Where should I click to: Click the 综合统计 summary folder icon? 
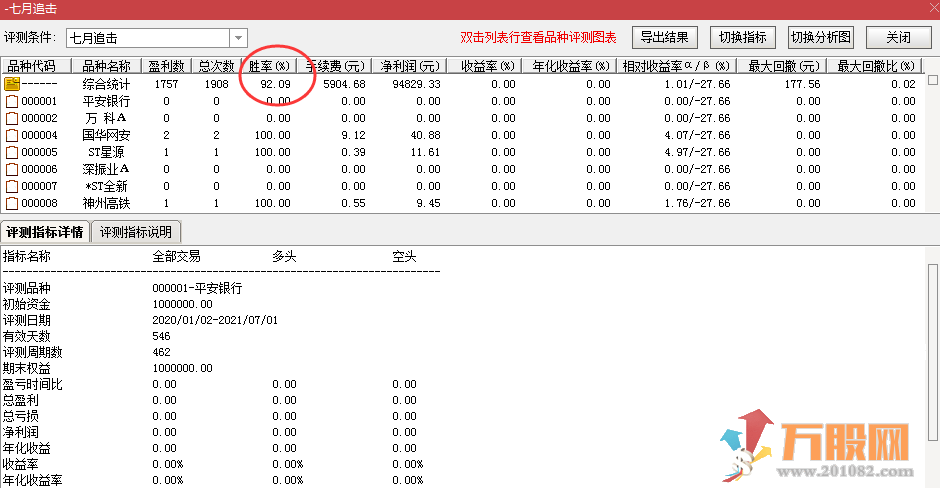point(11,84)
